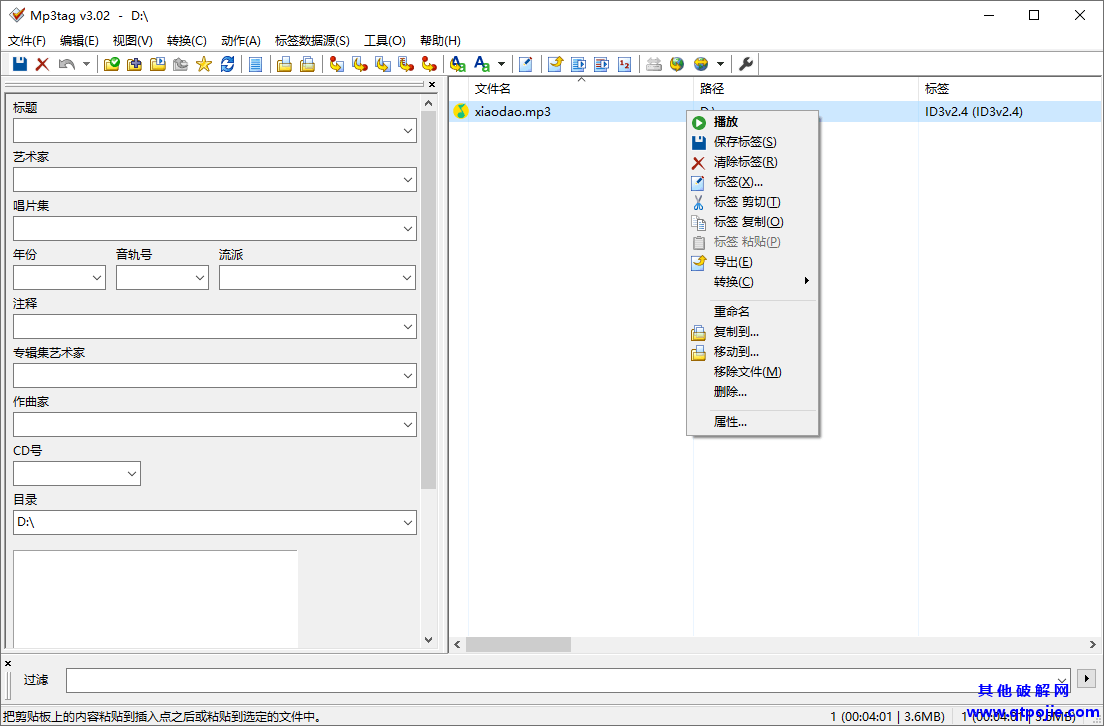
Task: Click the Tag - Tag converter toolbar icon
Action: [429, 64]
